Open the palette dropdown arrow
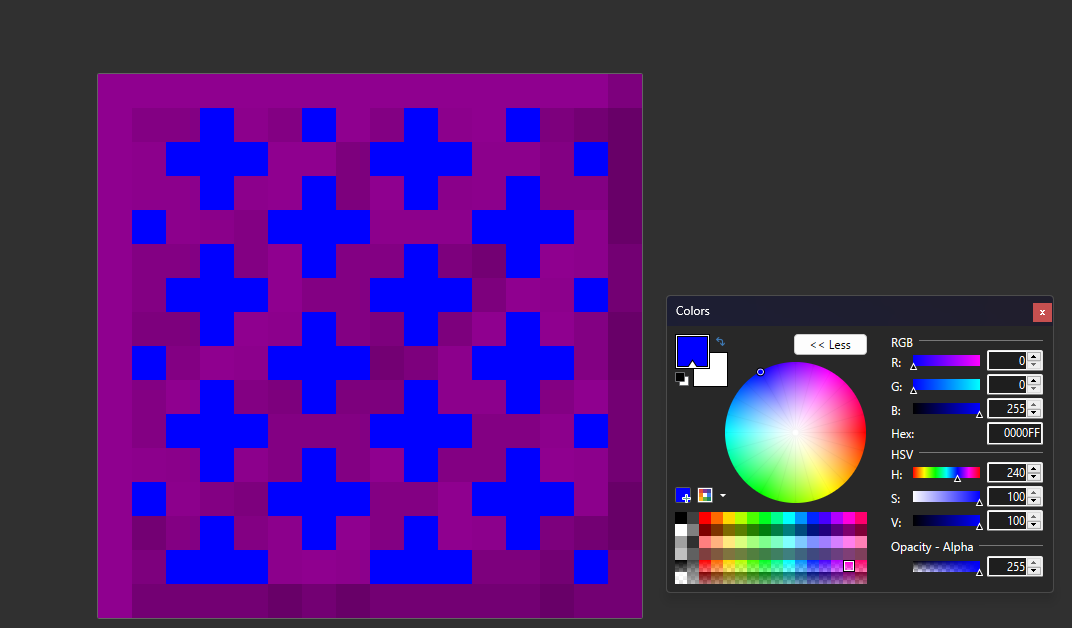 tap(723, 495)
